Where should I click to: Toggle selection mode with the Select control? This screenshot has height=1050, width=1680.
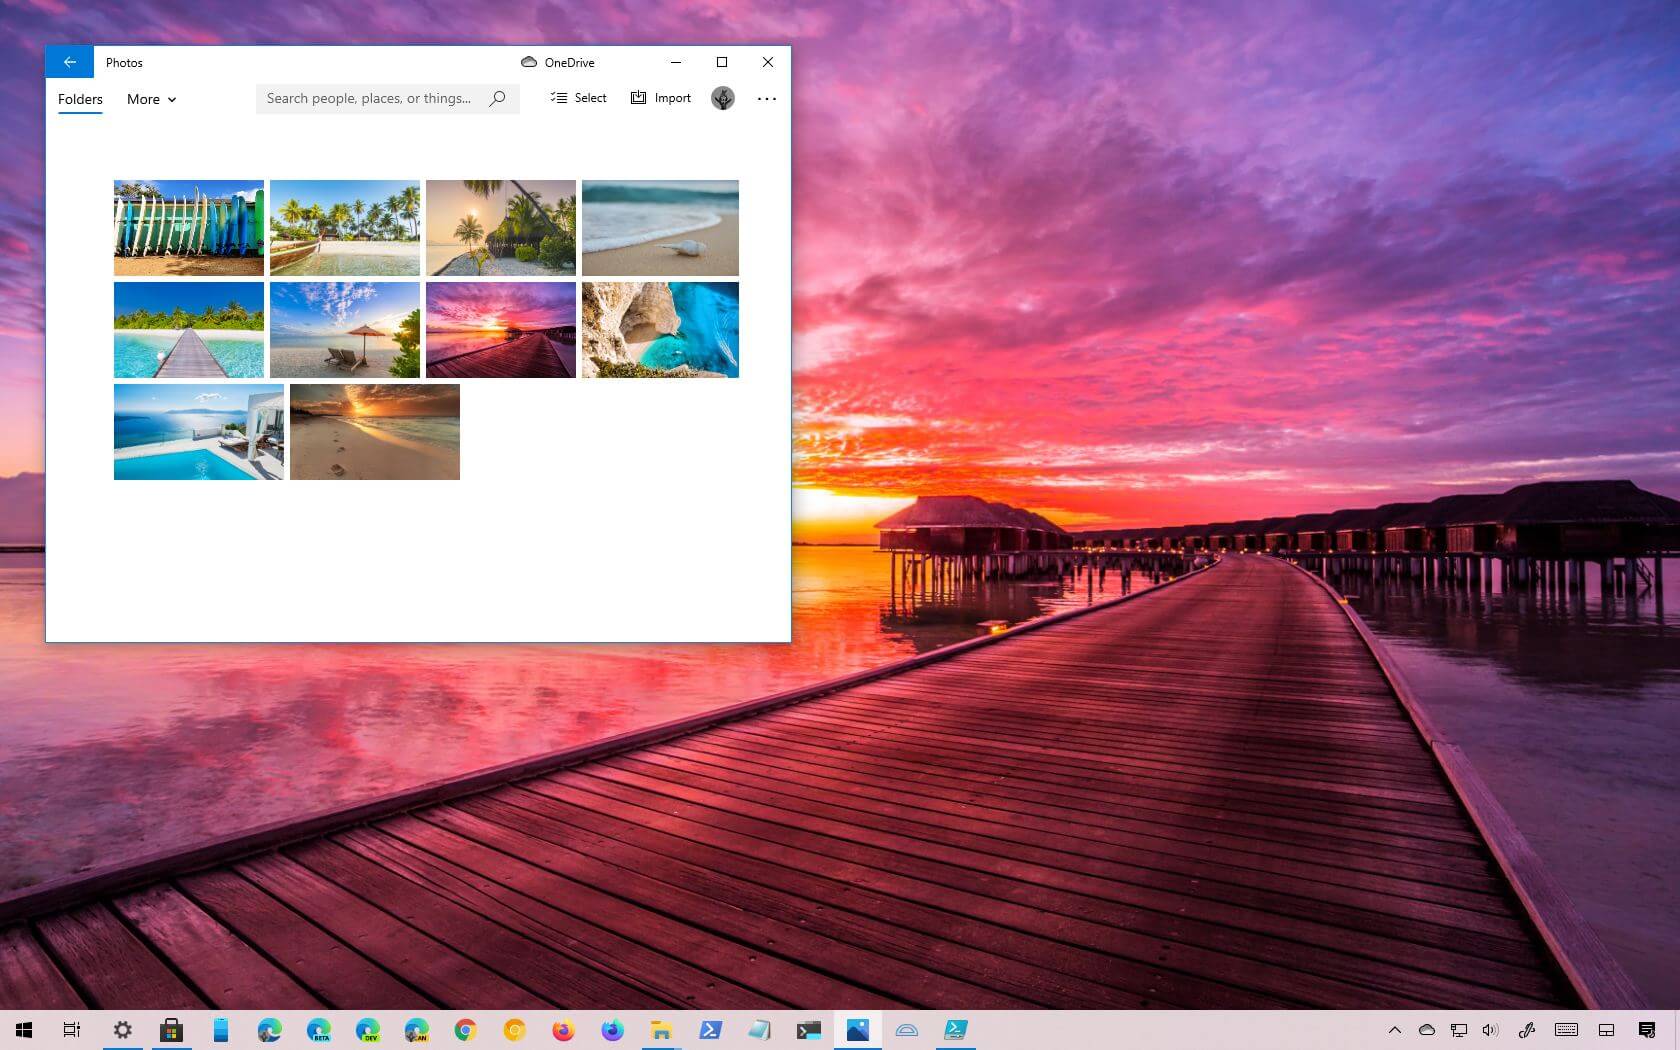point(578,97)
